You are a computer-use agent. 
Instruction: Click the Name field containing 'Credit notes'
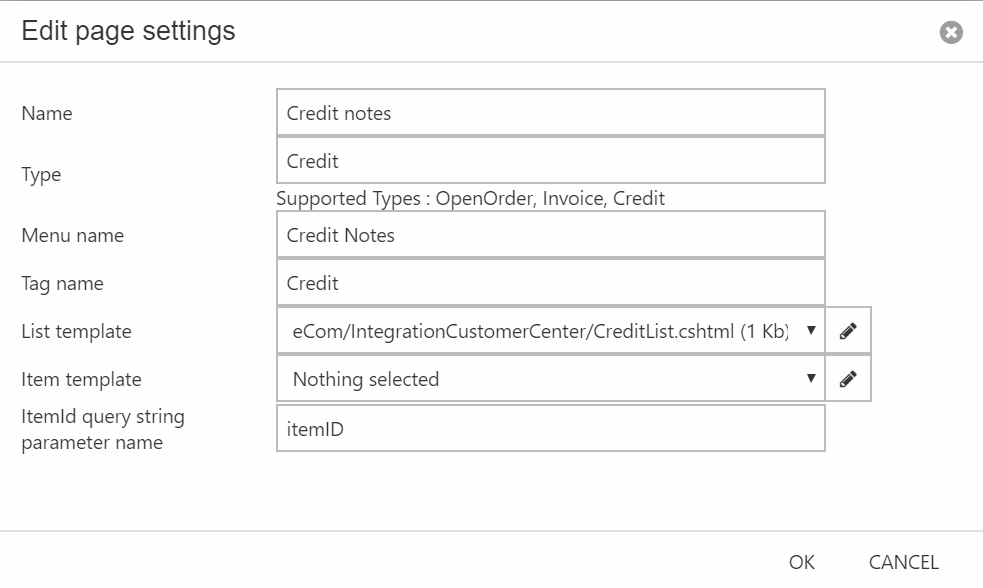551,113
